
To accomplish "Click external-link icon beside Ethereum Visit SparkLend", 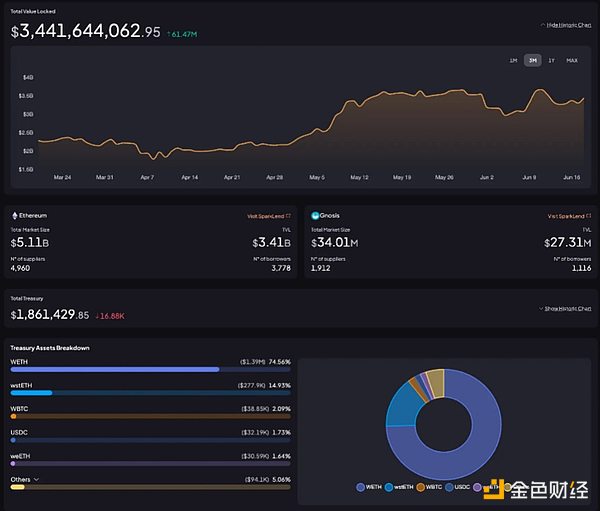I will pos(288,215).
